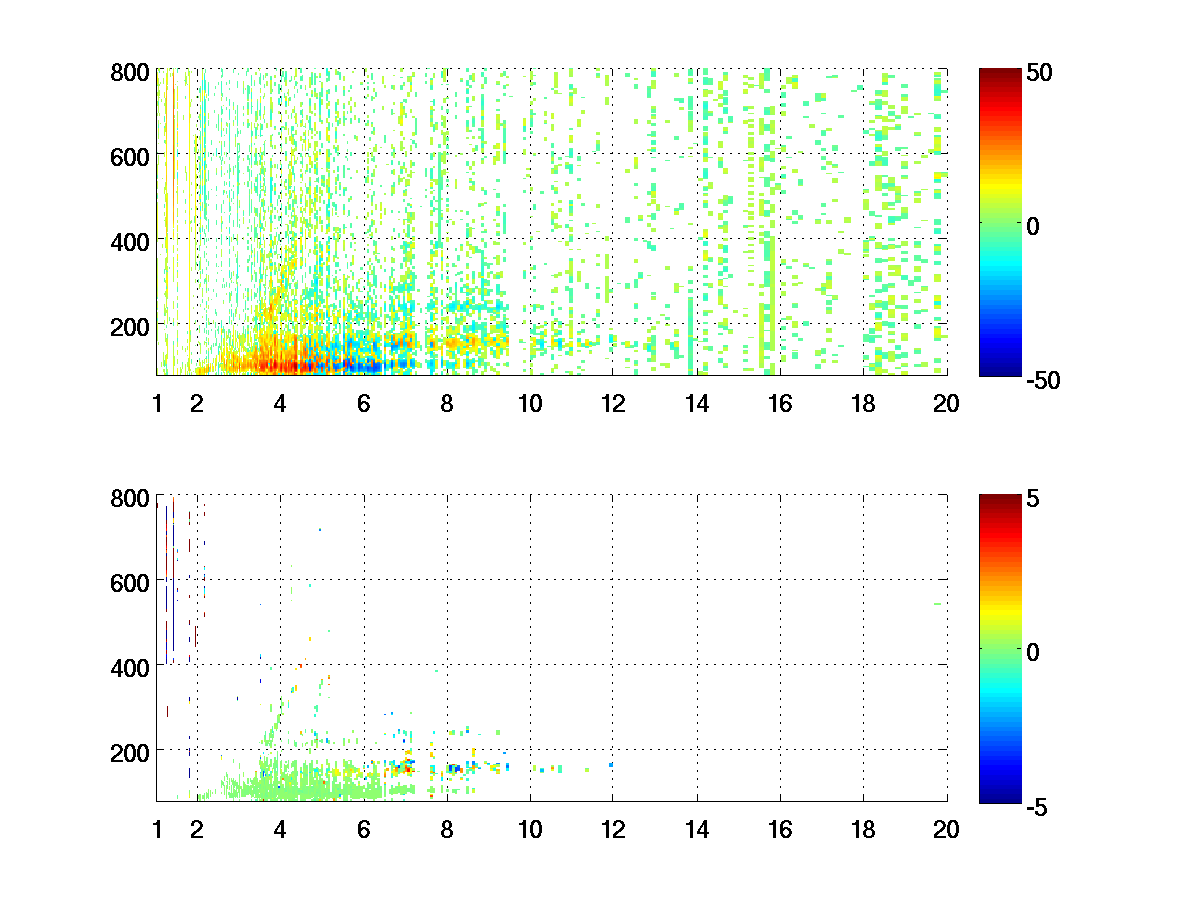This screenshot has height=900, width=1200.
Task: Click the '400' y-axis tick of the lower plot
Action: point(130,667)
